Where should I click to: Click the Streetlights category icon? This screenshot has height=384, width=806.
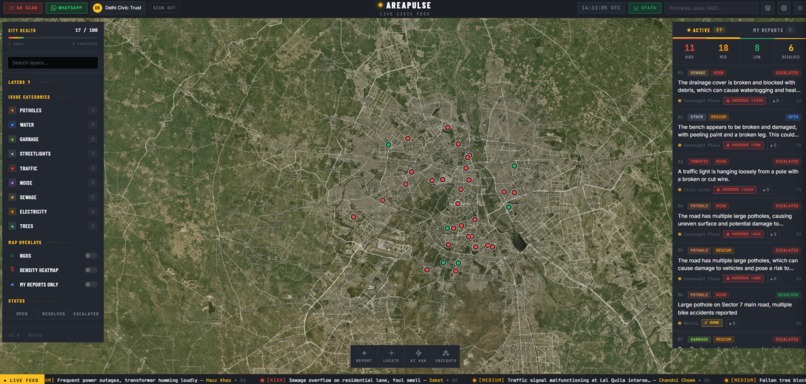[x=12, y=154]
